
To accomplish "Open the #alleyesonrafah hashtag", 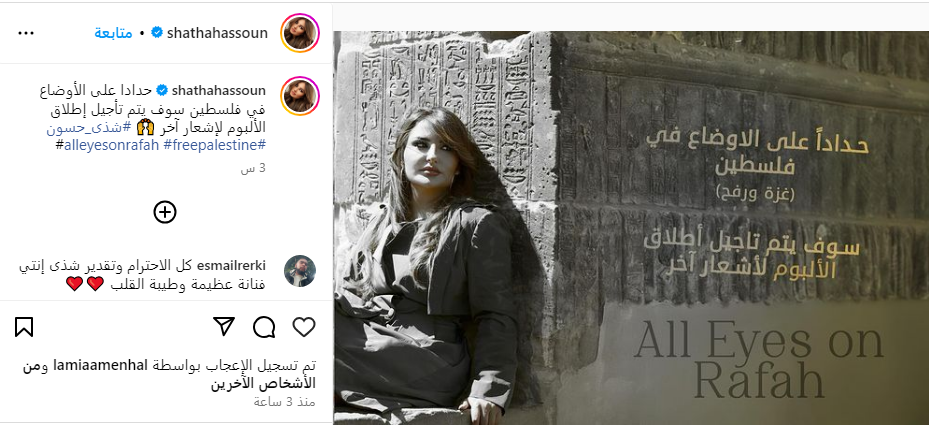I will [107, 145].
